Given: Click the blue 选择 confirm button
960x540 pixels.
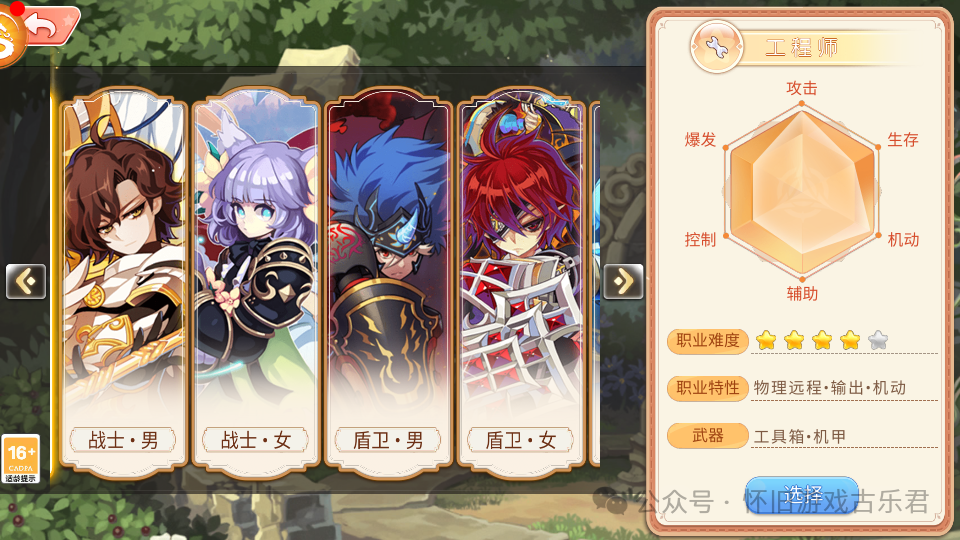Looking at the screenshot, I should tap(802, 495).
